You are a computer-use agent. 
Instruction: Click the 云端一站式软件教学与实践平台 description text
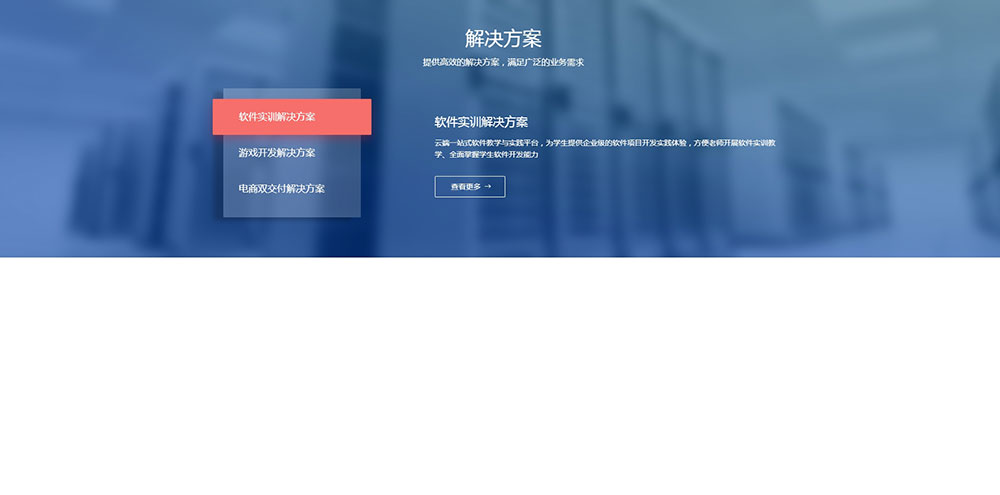coord(486,143)
